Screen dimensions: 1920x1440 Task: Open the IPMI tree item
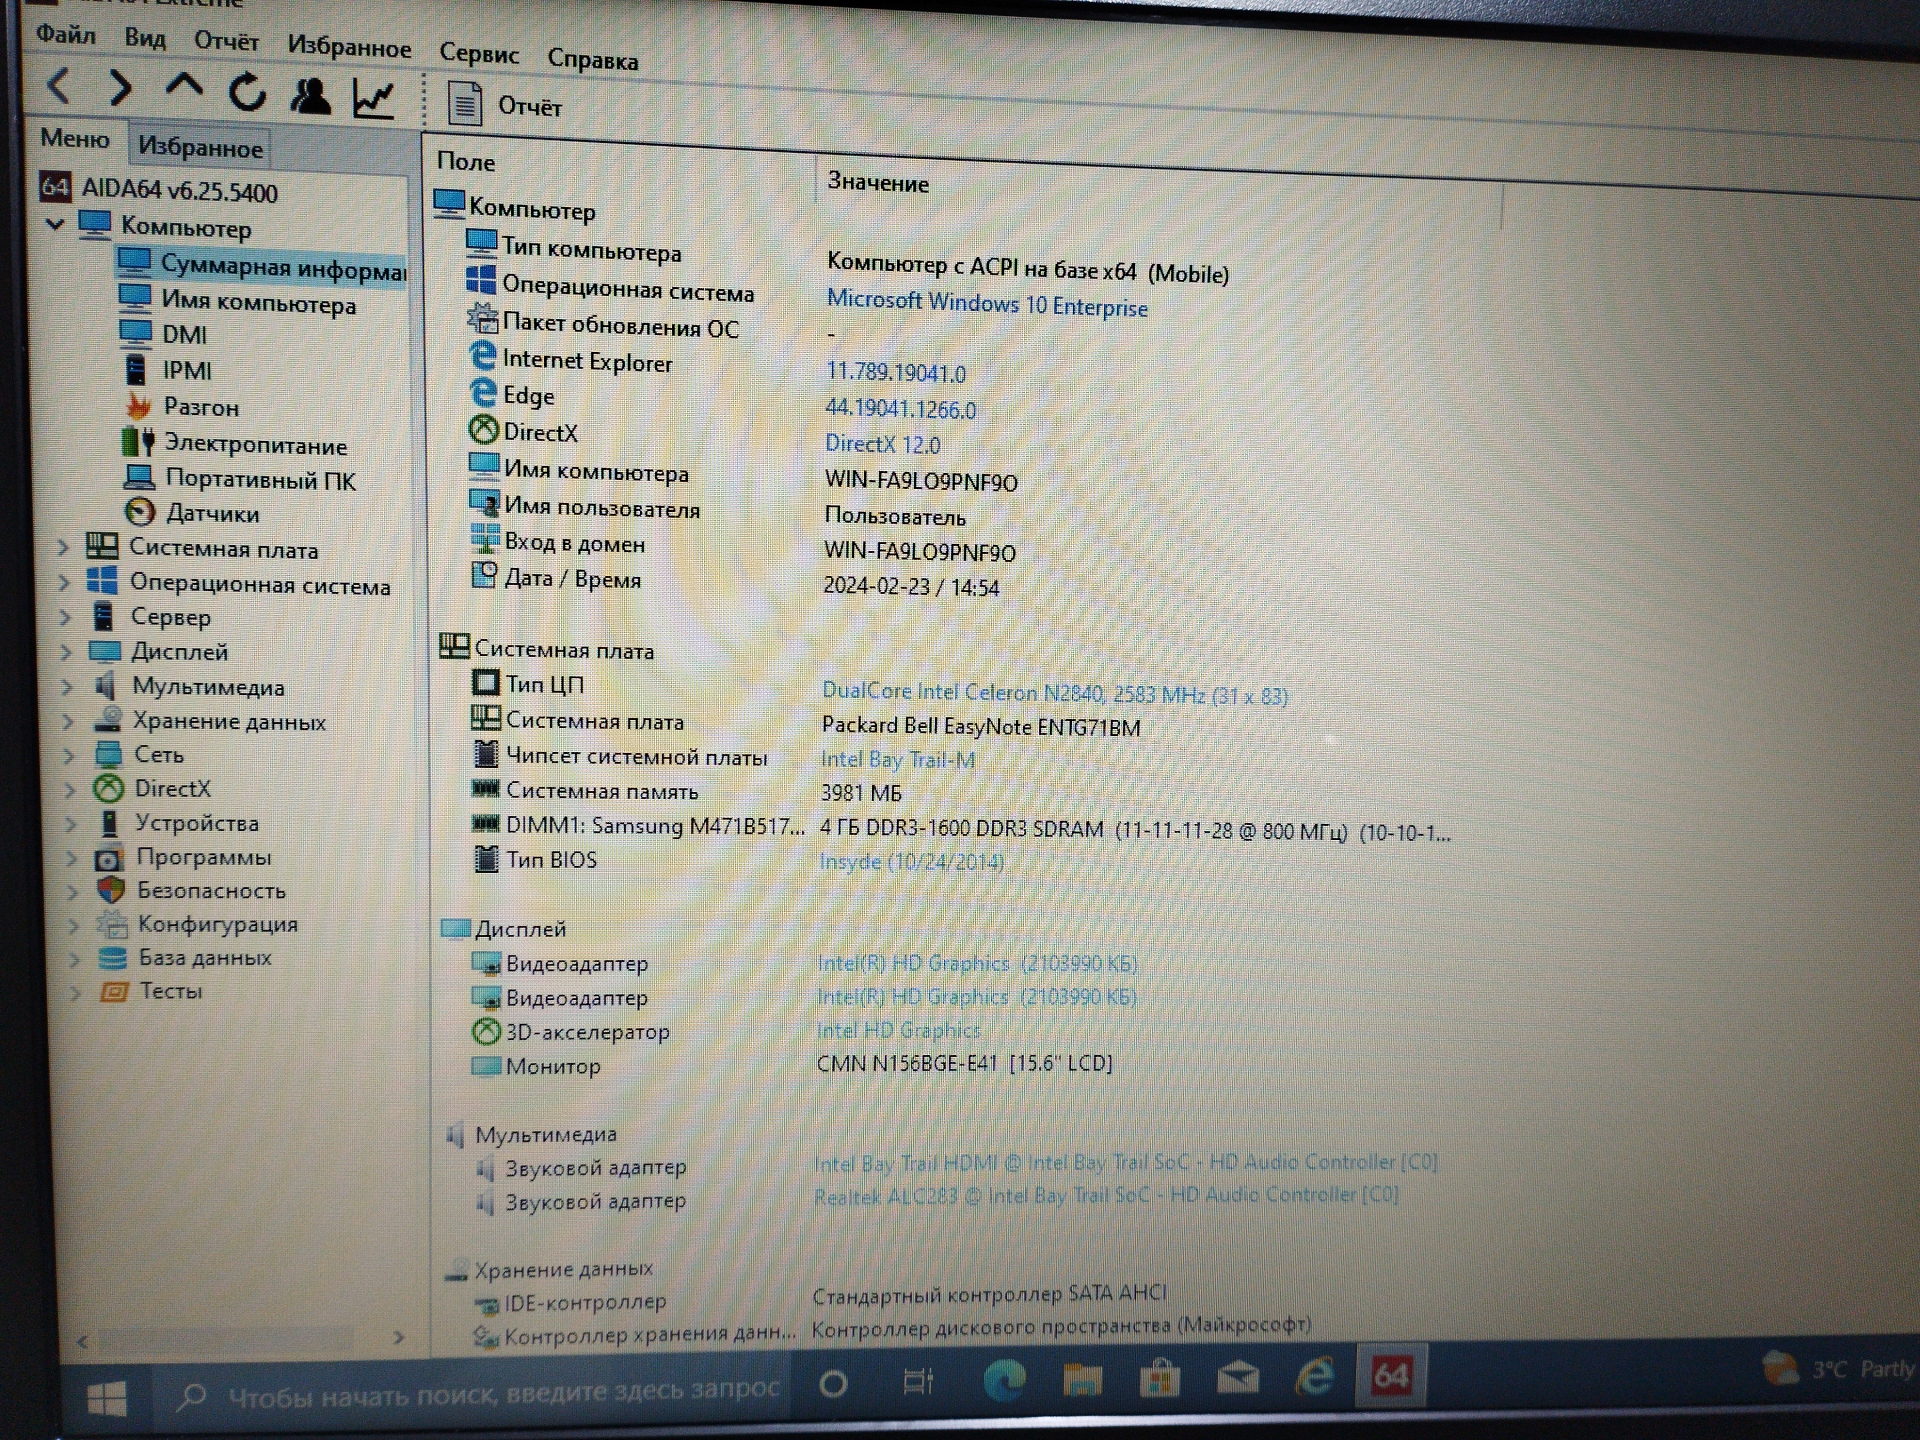point(167,370)
